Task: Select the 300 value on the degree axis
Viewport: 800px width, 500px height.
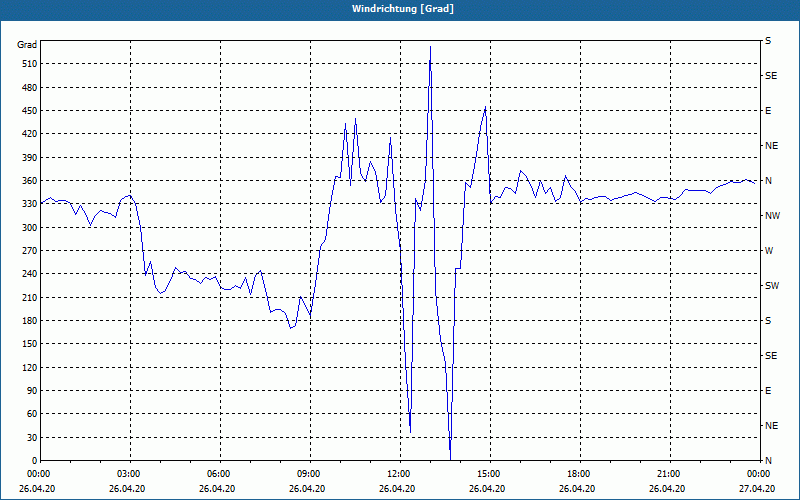Action: (29, 228)
